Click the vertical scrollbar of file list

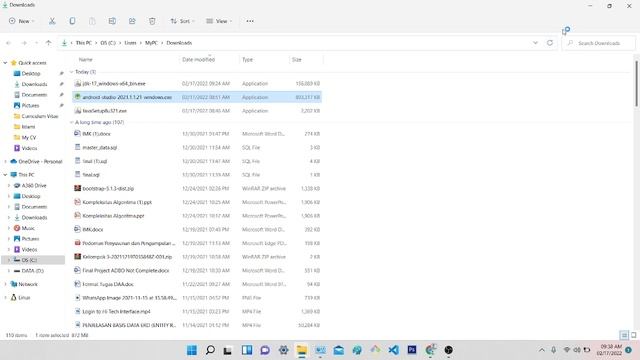click(x=636, y=84)
